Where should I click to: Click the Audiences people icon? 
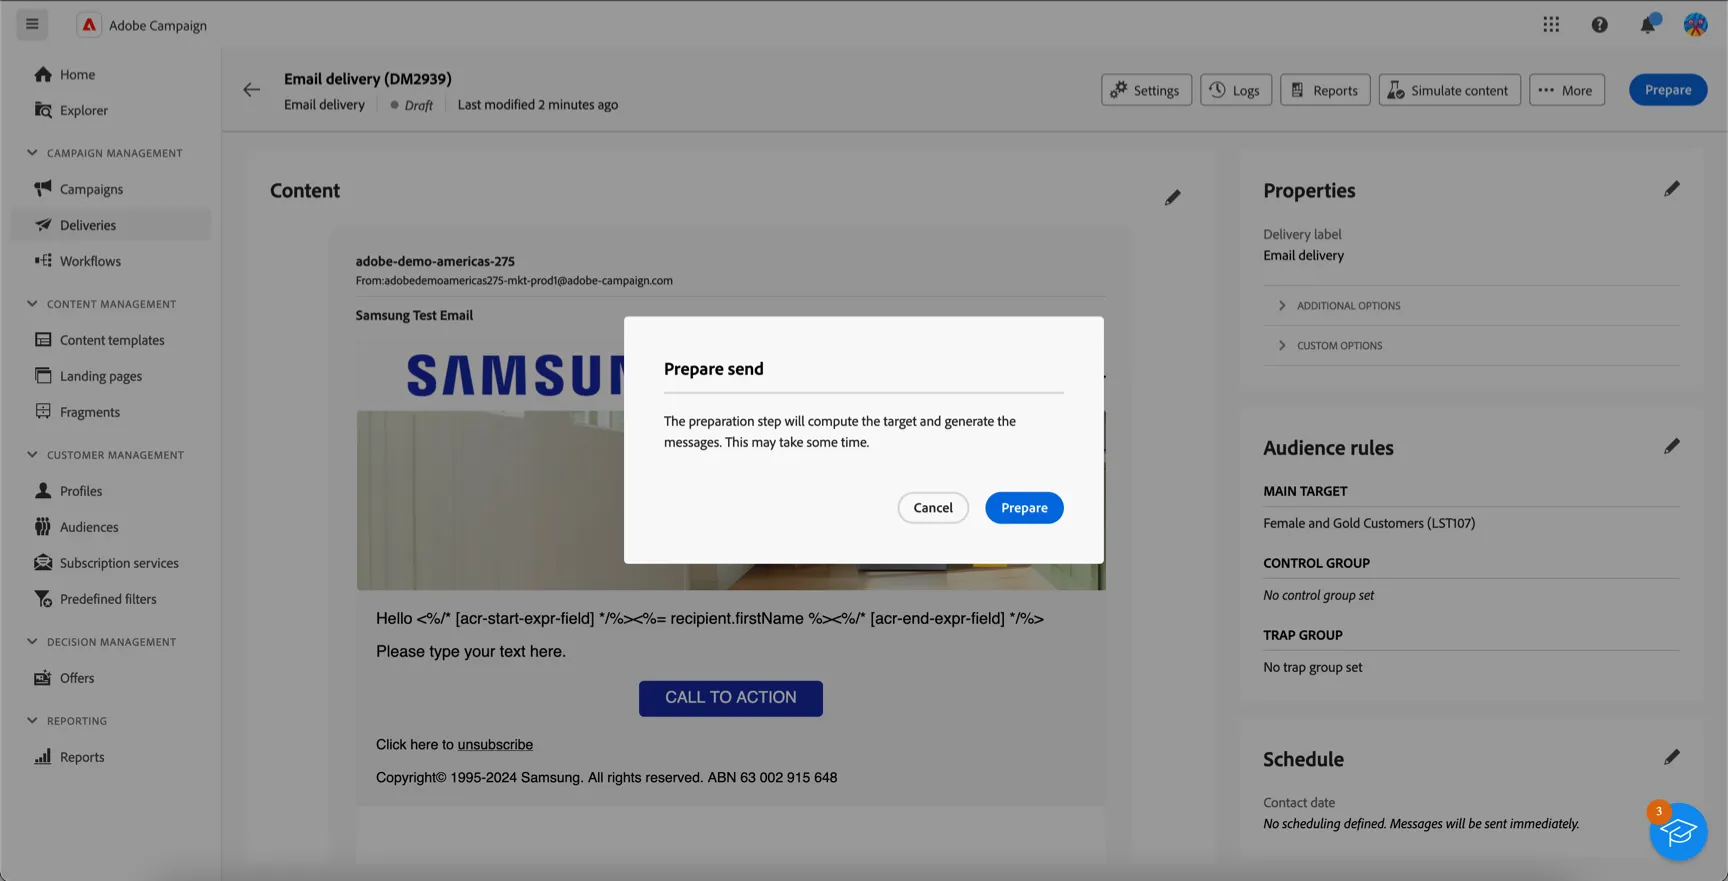click(43, 527)
